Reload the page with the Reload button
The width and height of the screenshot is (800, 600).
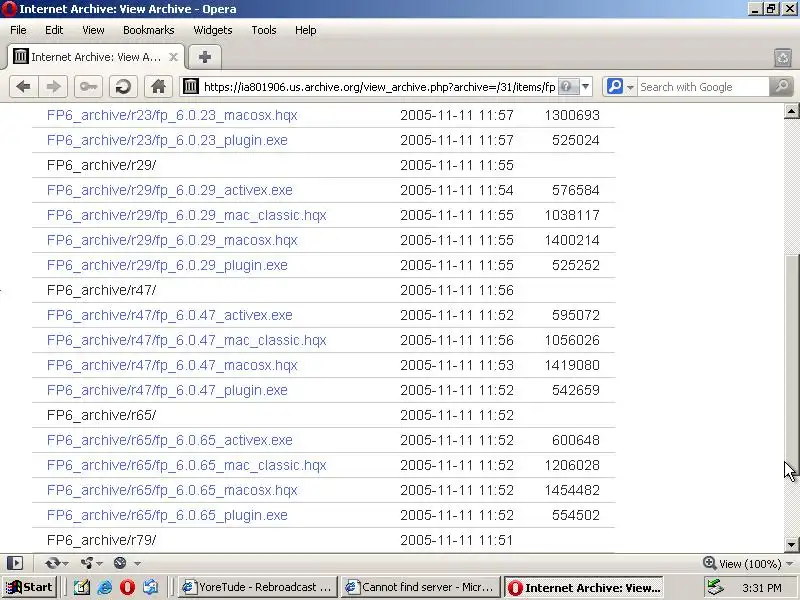tap(123, 87)
